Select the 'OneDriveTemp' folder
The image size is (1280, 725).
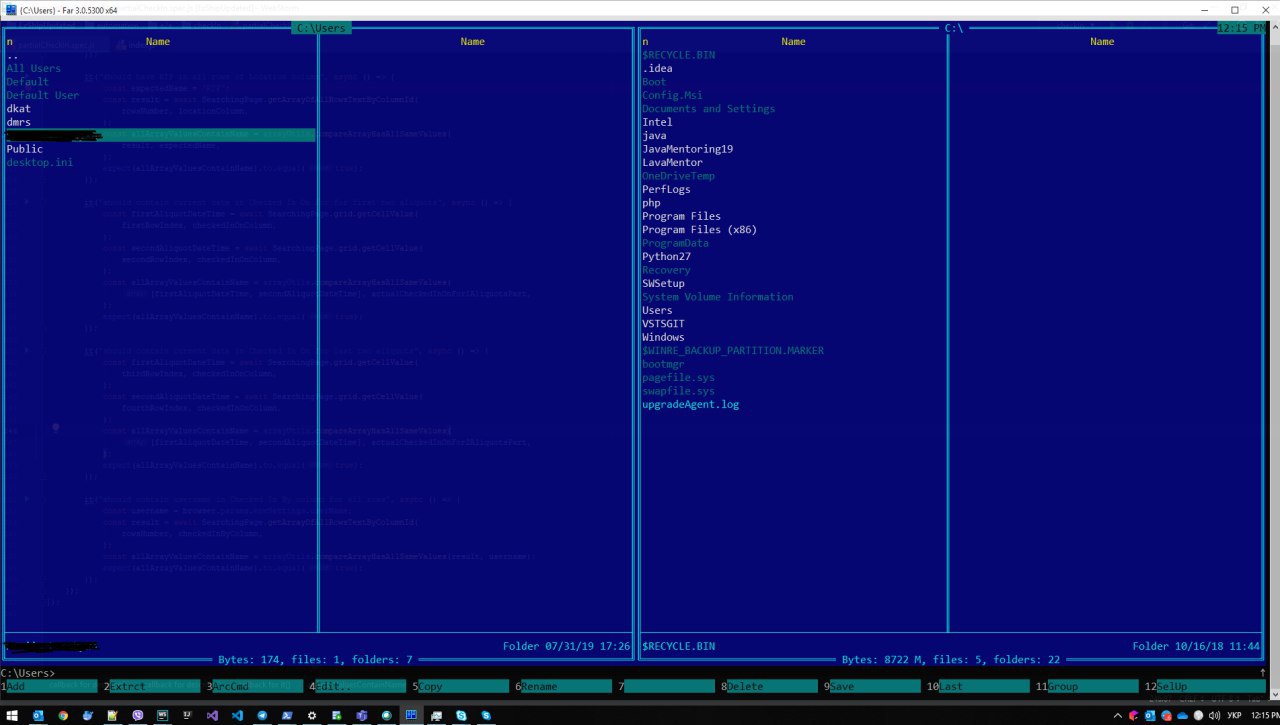click(x=678, y=176)
